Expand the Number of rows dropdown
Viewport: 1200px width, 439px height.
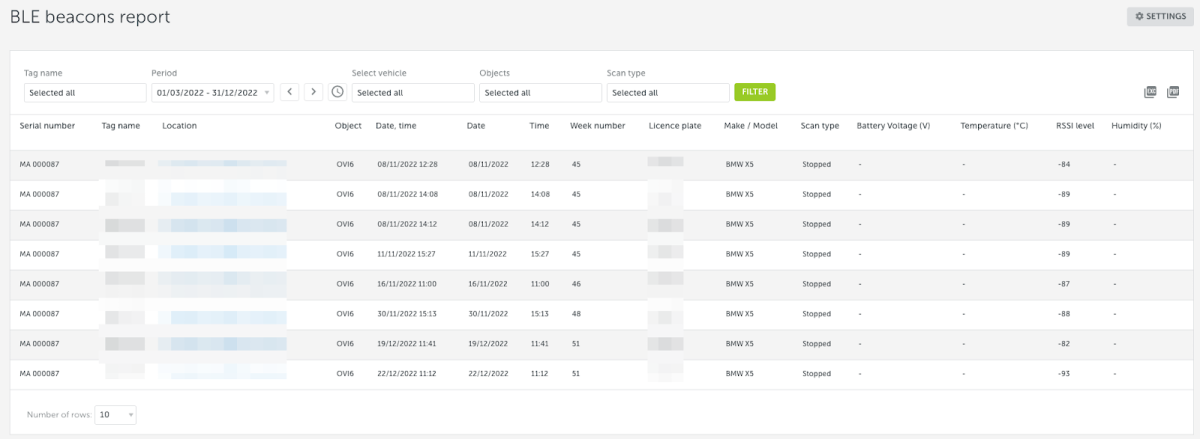coord(115,414)
